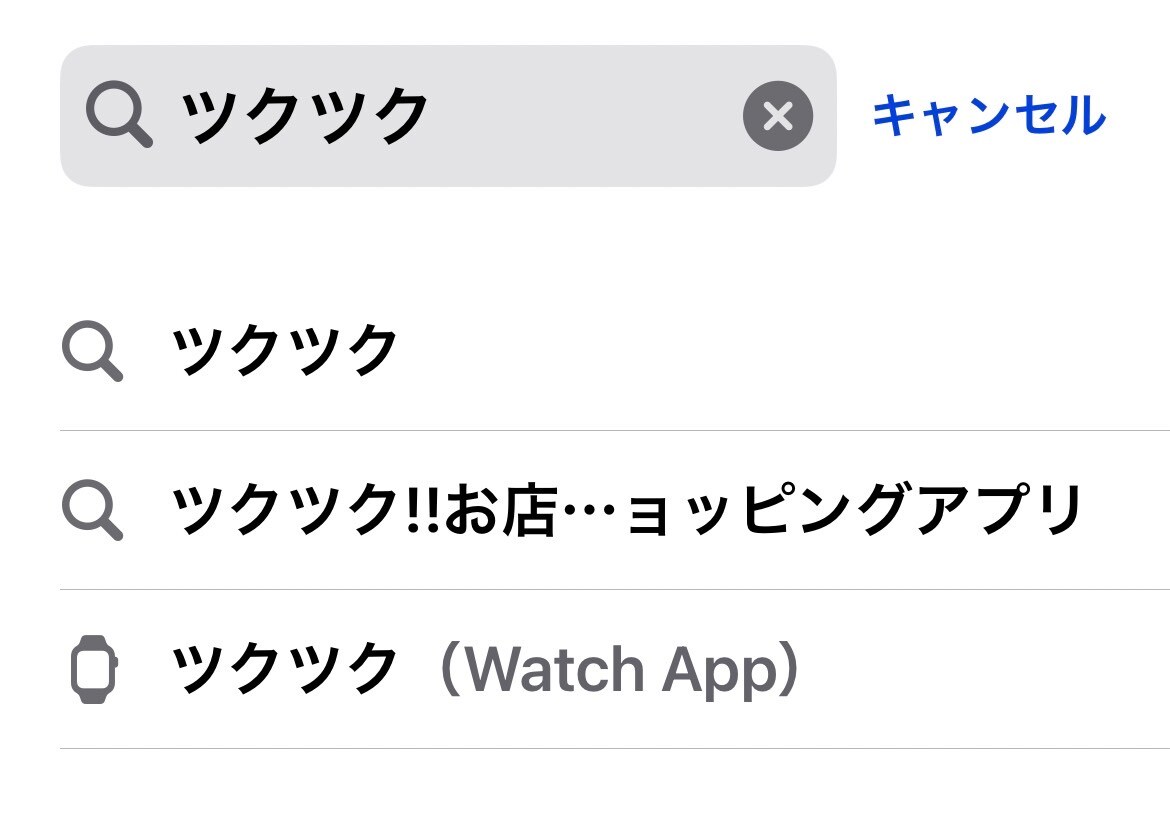The image size is (1170, 827).
Task: Select bold ツクツク text in the Watch row
Action: tap(286, 669)
